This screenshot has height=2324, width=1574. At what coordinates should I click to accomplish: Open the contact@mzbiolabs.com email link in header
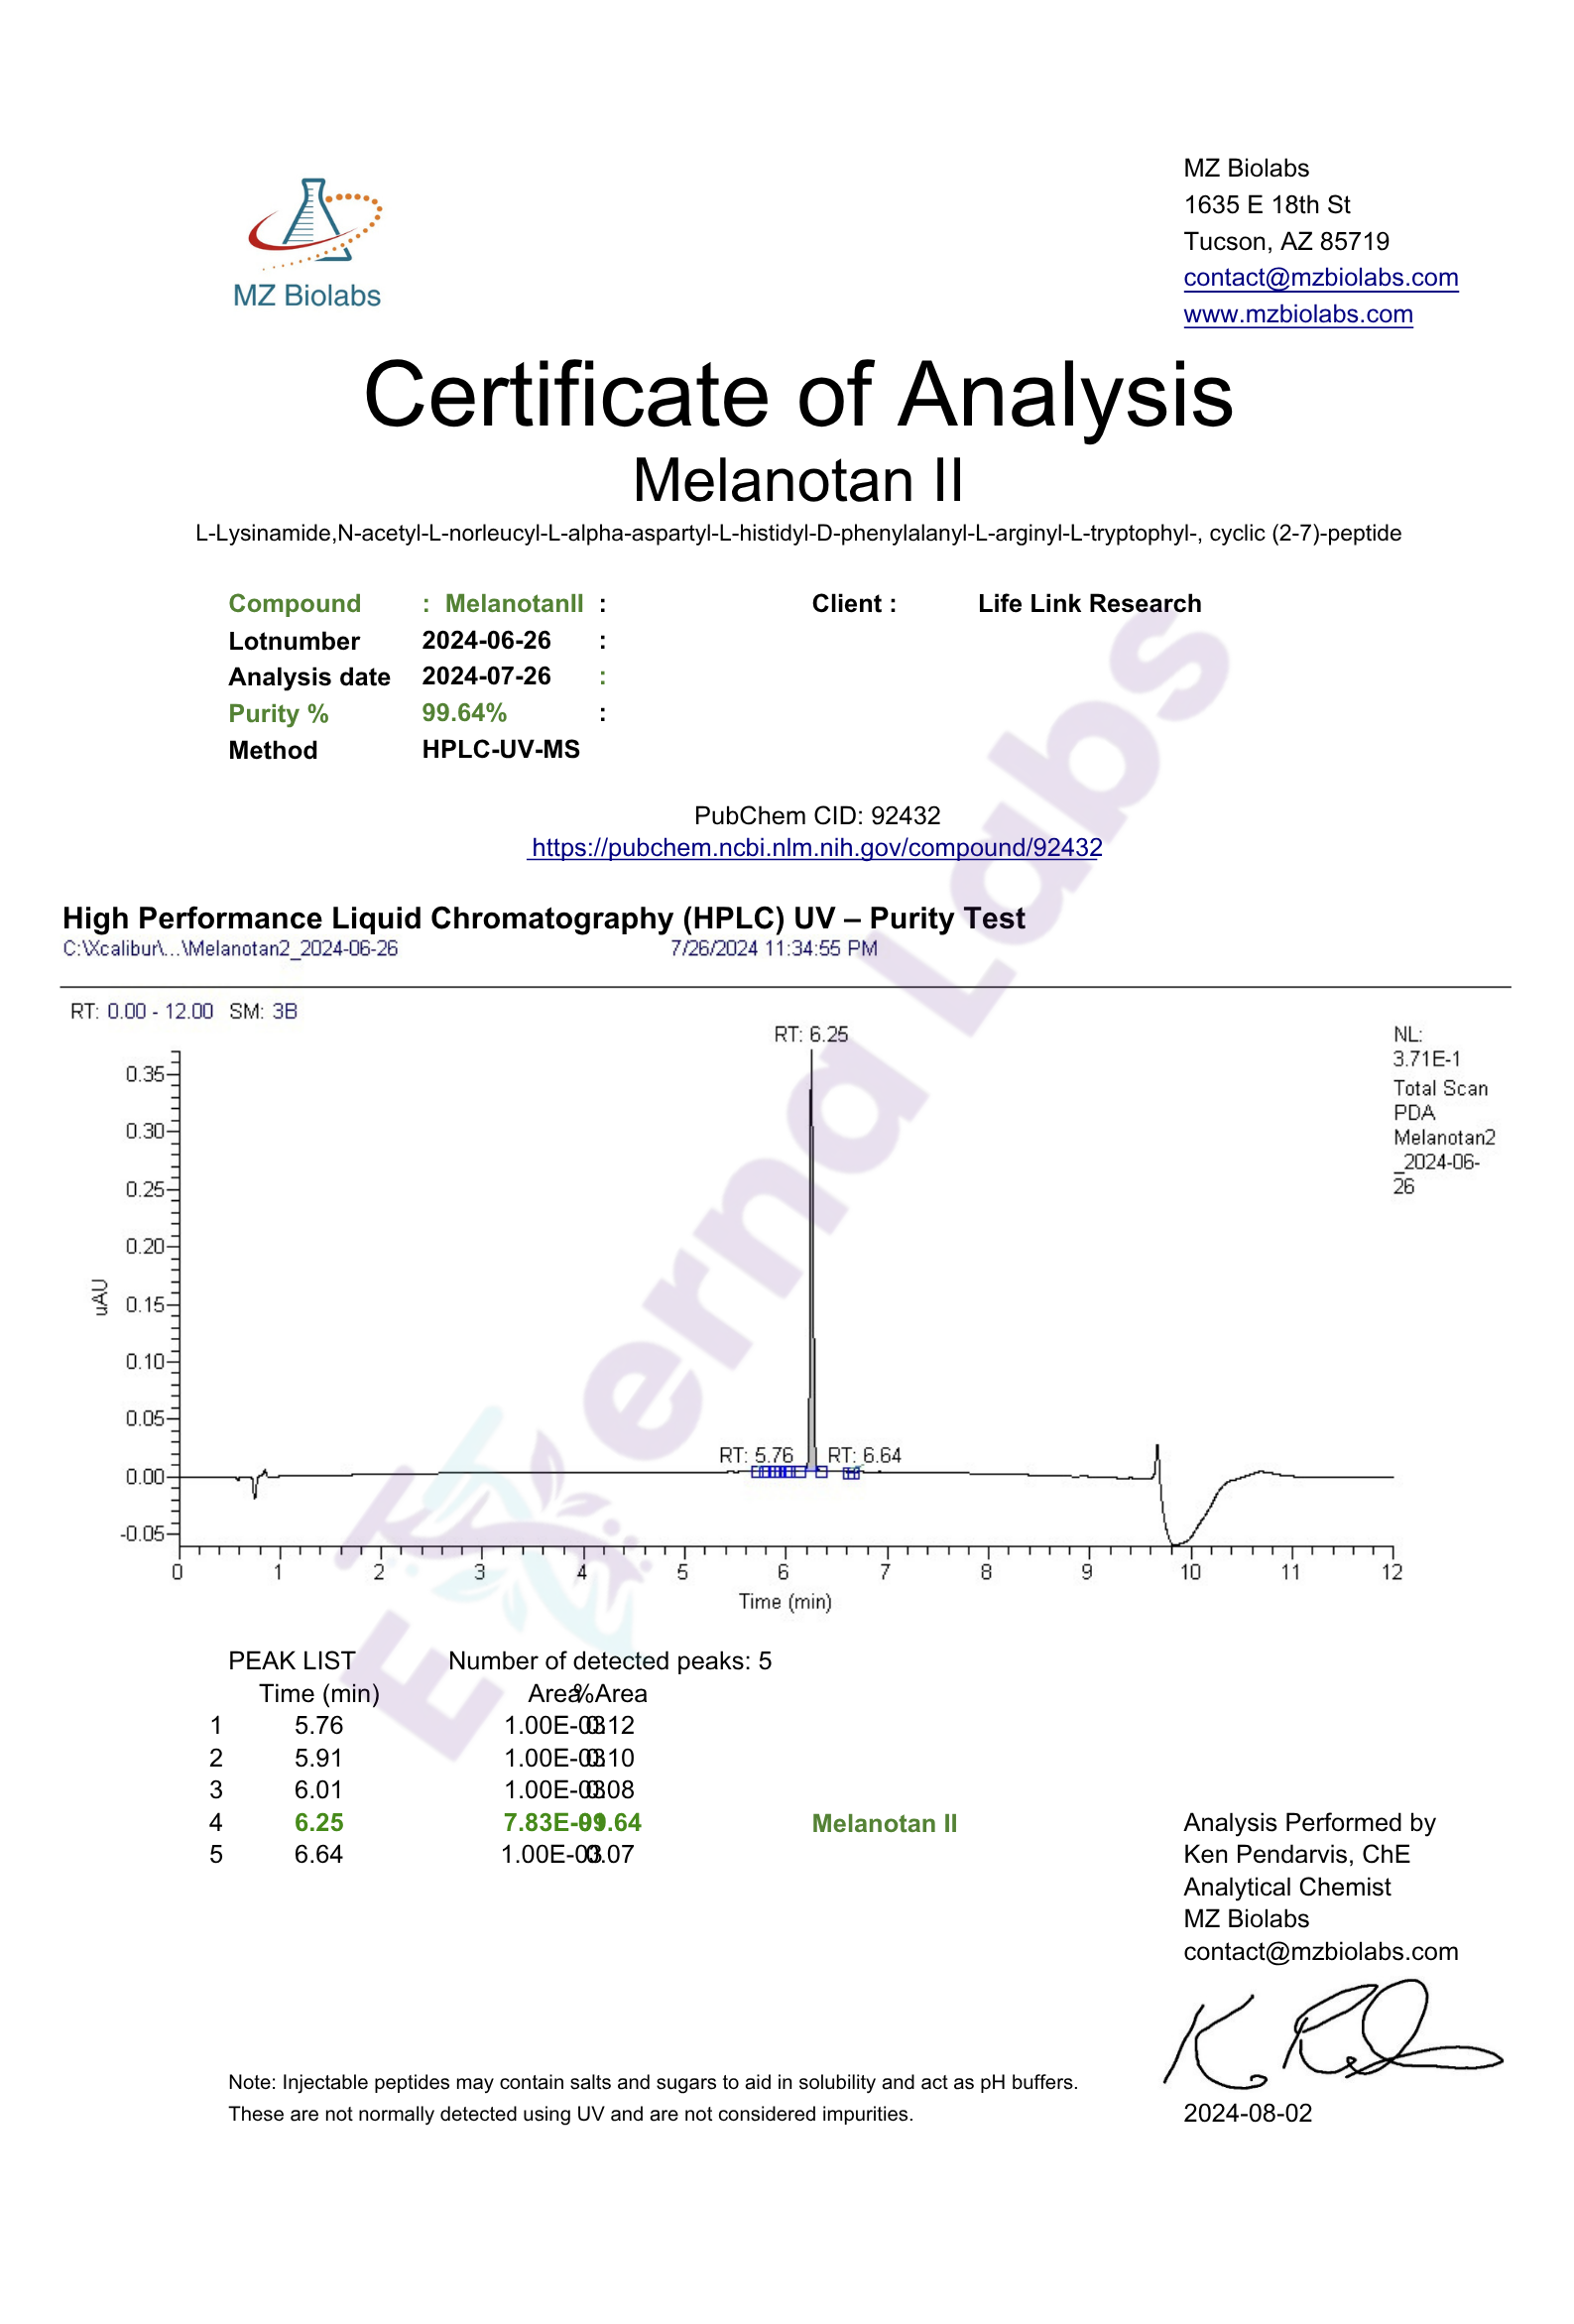tap(1319, 277)
